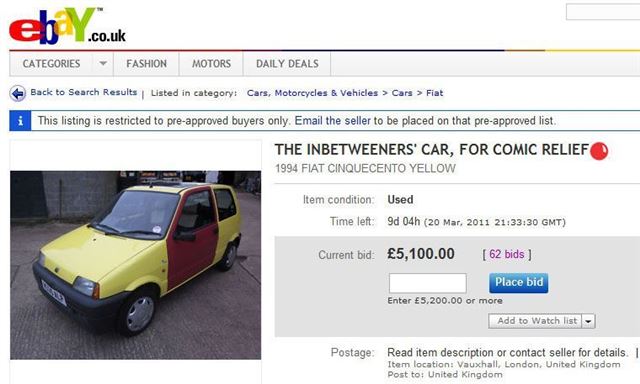
Task: Click Back to Search Results link
Action: coord(84,92)
